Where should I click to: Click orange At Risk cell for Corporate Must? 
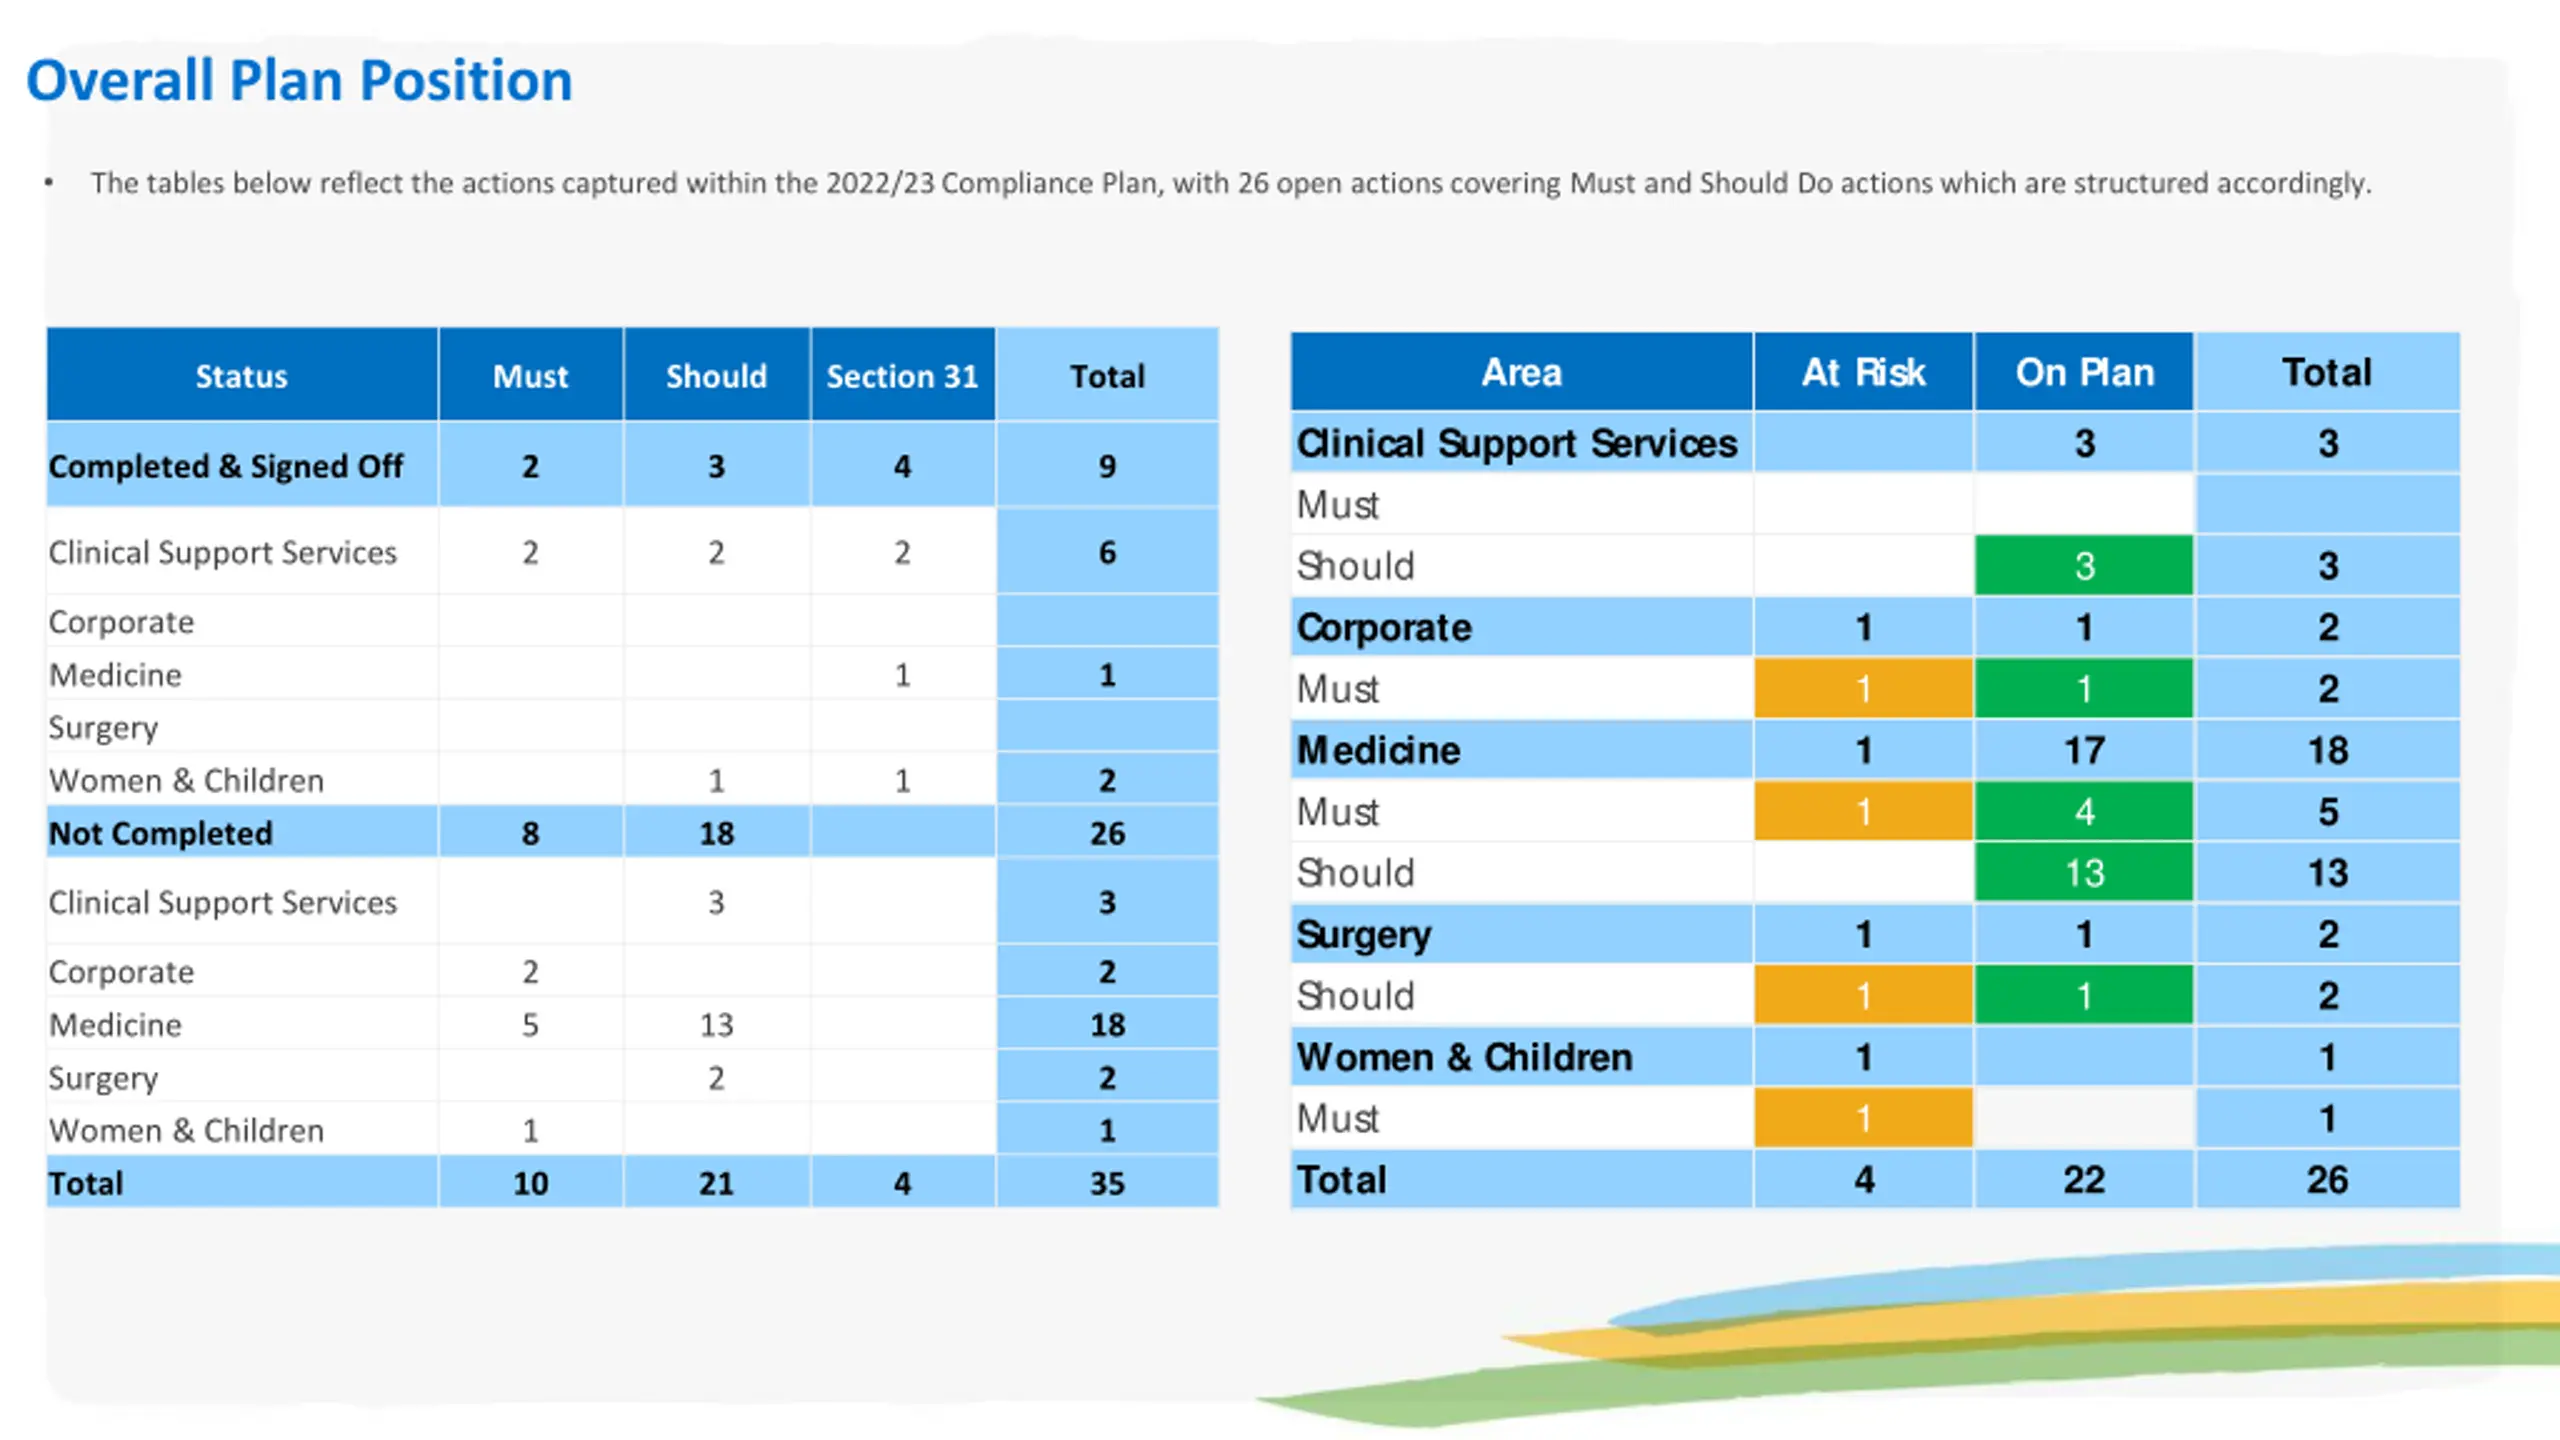click(x=1863, y=689)
